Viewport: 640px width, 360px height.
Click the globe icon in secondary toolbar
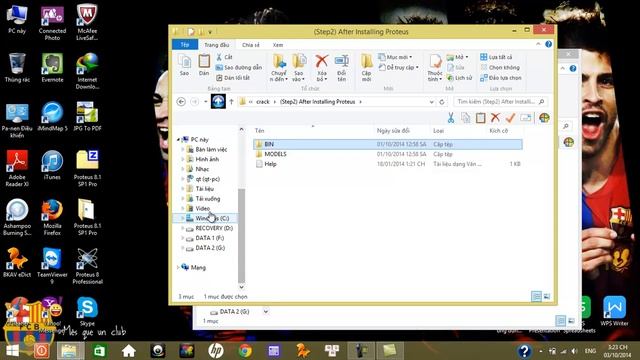(544, 118)
